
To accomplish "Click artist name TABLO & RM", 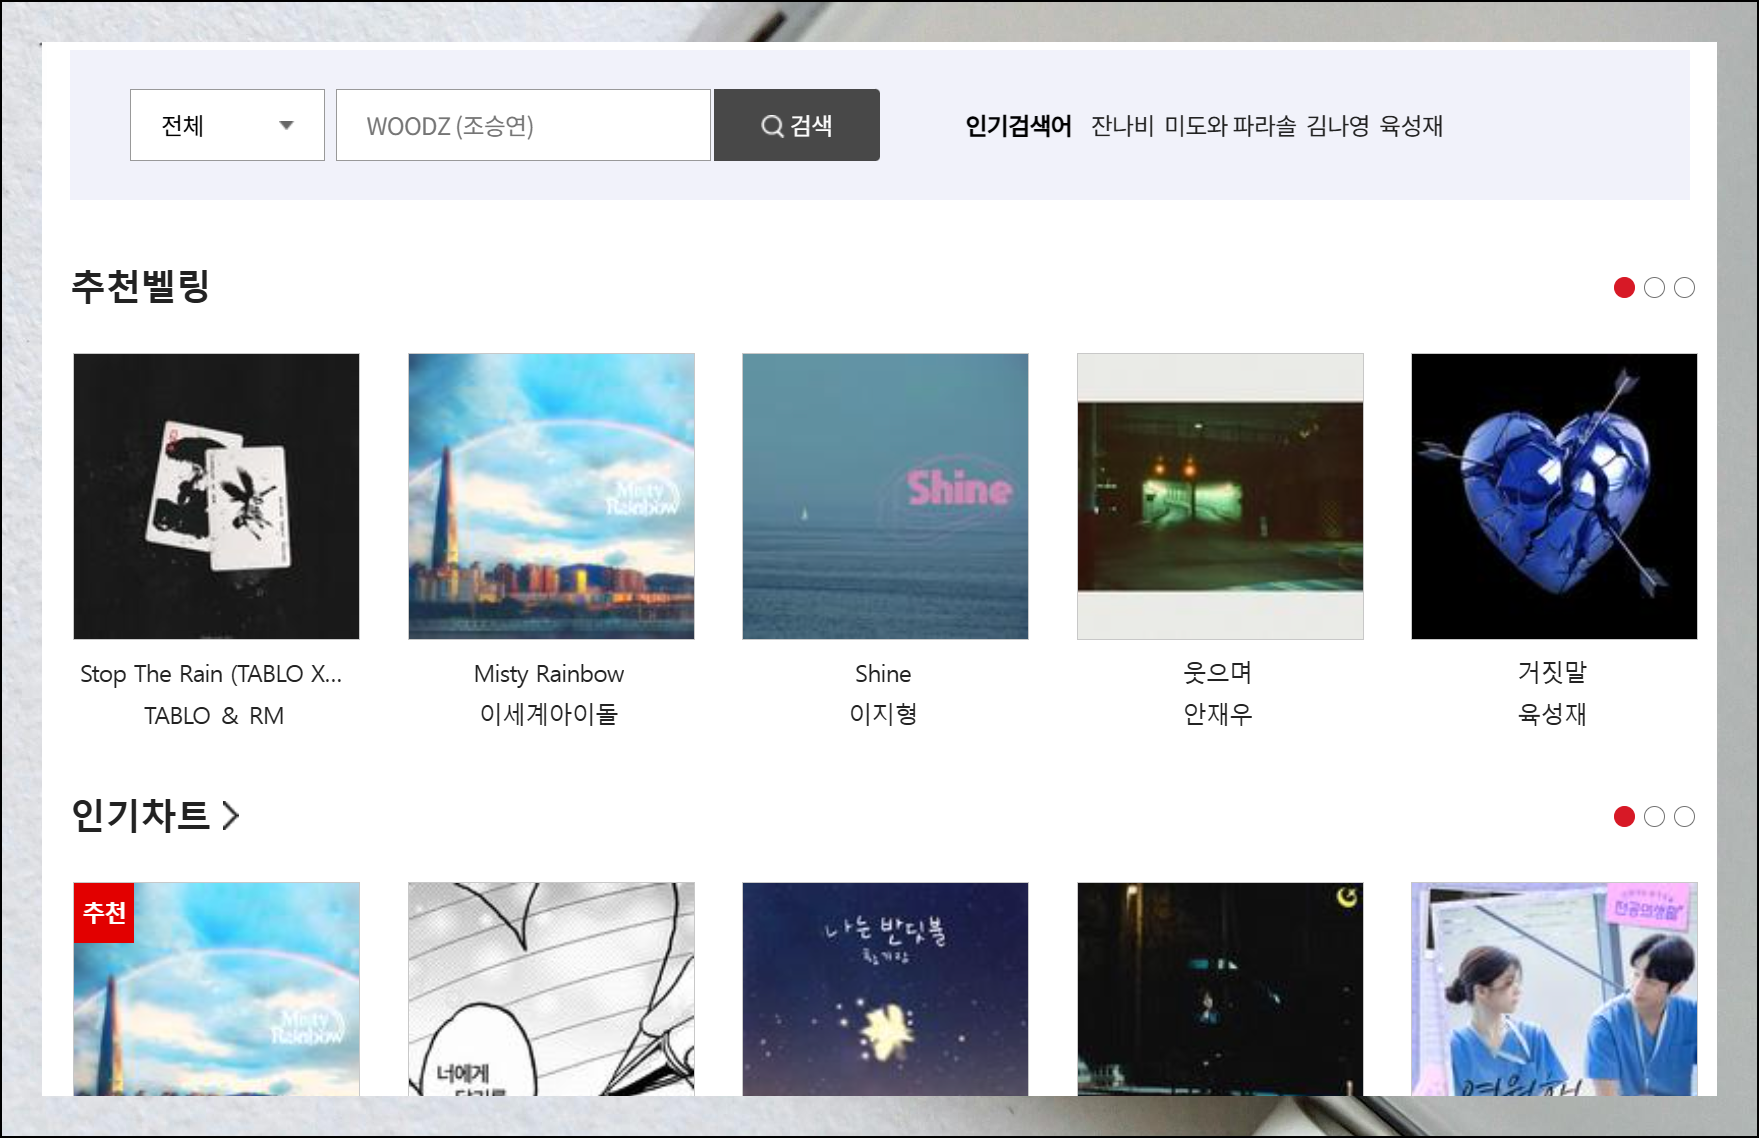I will pos(214,716).
